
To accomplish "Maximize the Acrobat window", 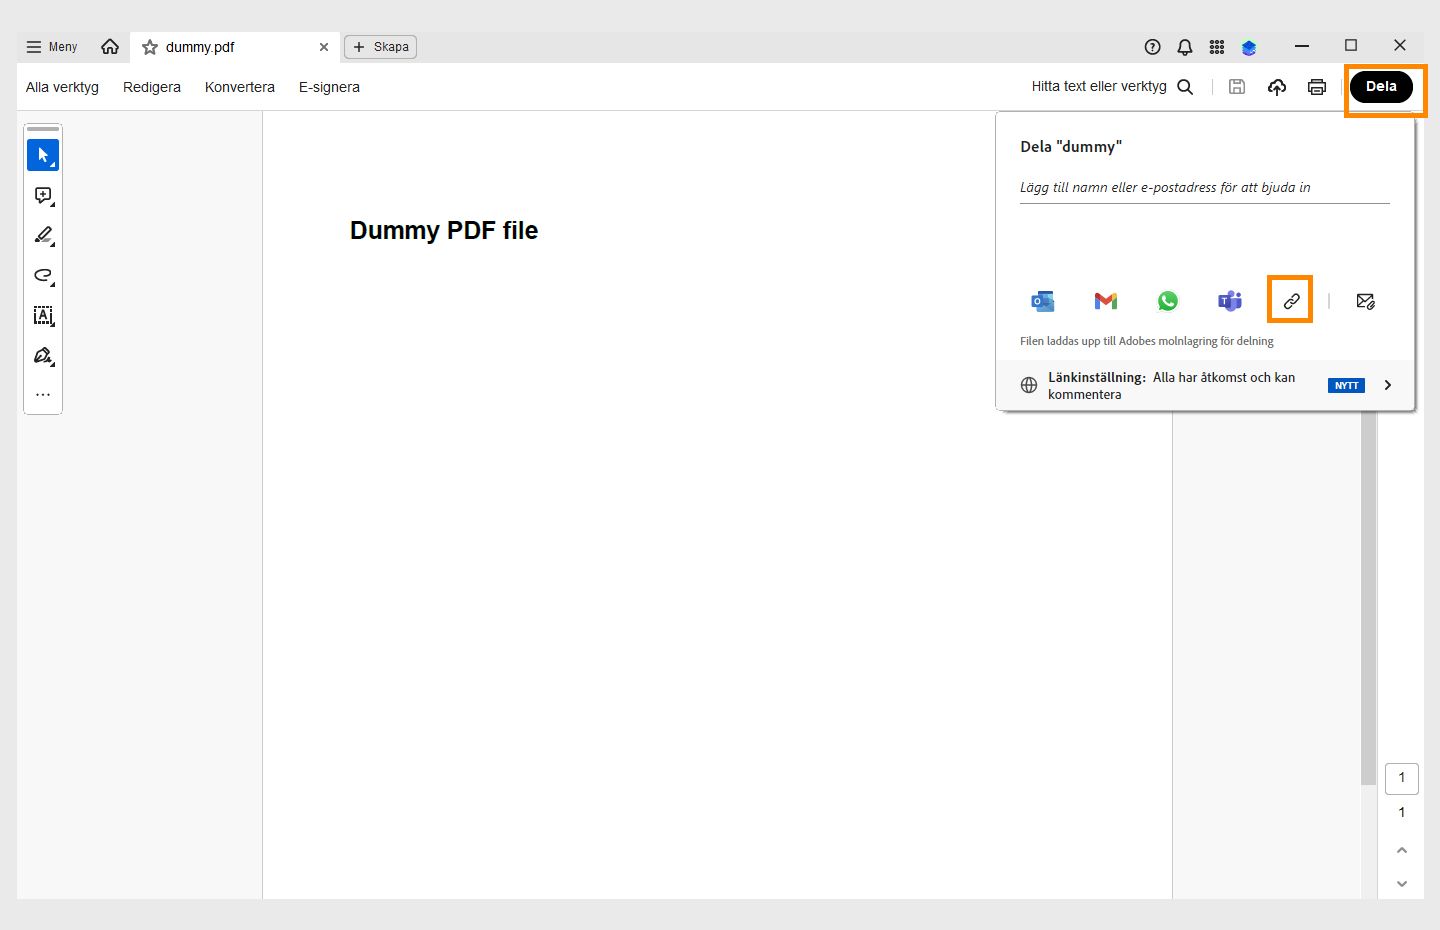I will coord(1351,45).
